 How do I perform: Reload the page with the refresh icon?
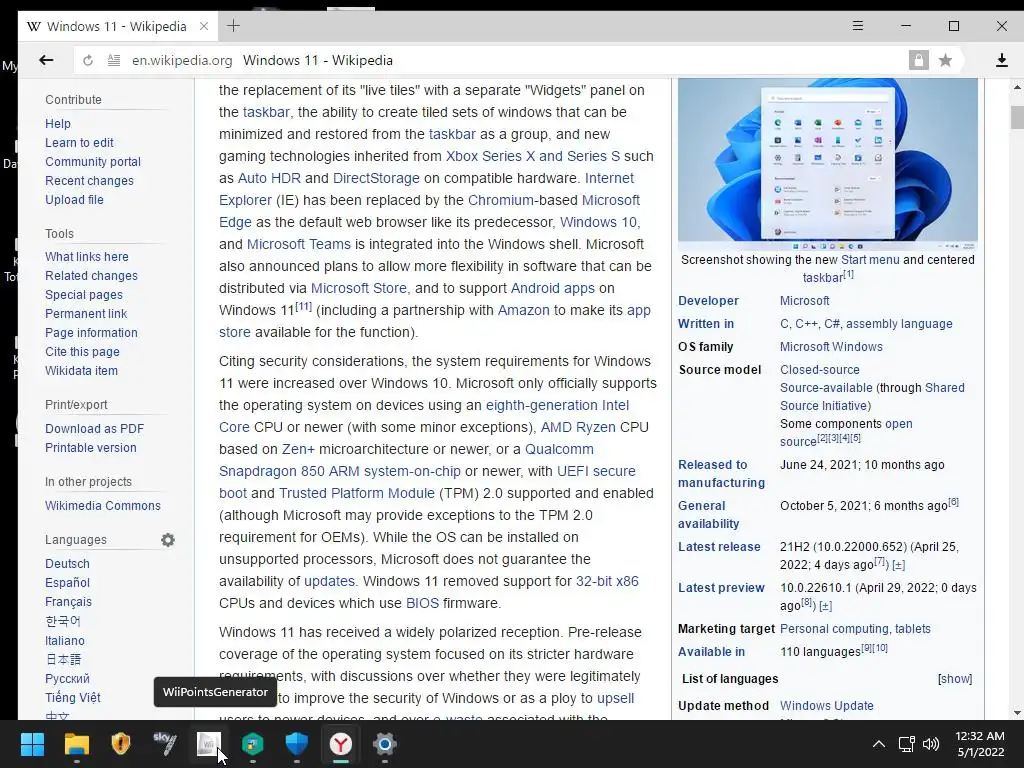pos(88,61)
